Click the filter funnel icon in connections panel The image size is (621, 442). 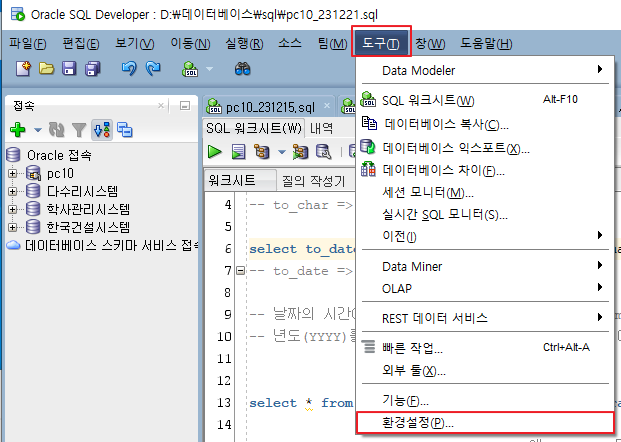[79, 130]
